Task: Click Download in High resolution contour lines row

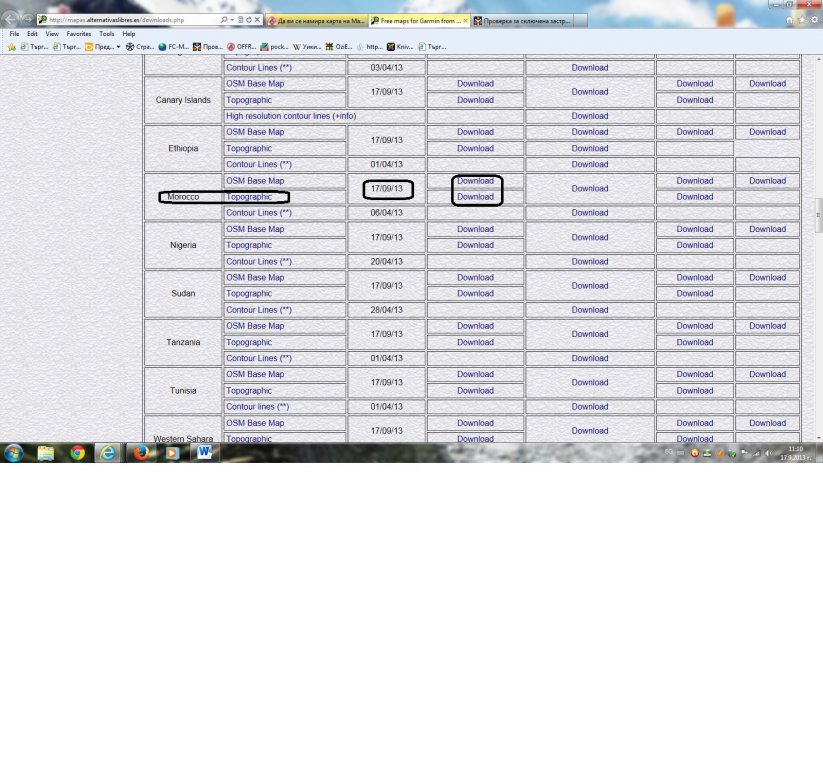Action: 590,116
